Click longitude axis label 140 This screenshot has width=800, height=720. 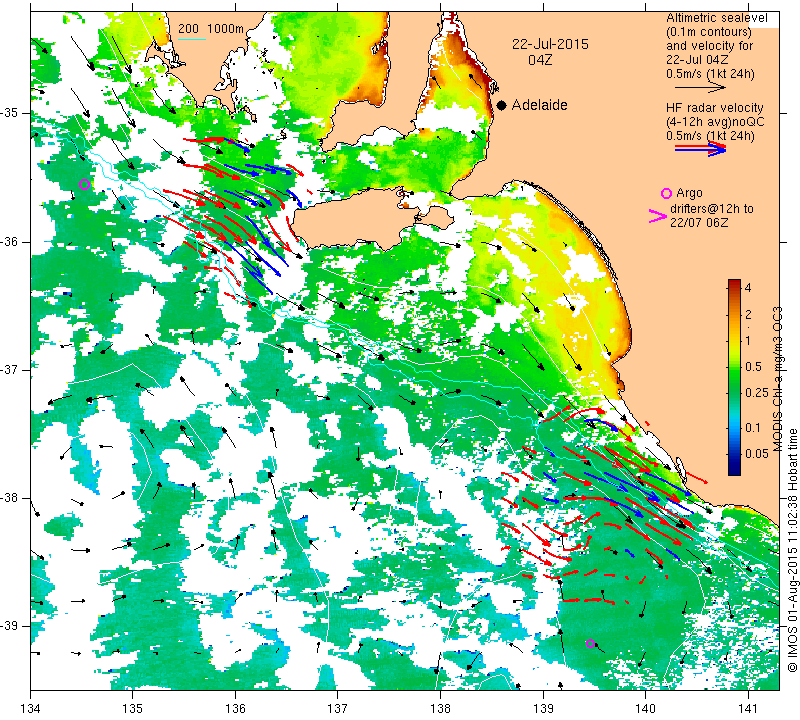pos(645,708)
